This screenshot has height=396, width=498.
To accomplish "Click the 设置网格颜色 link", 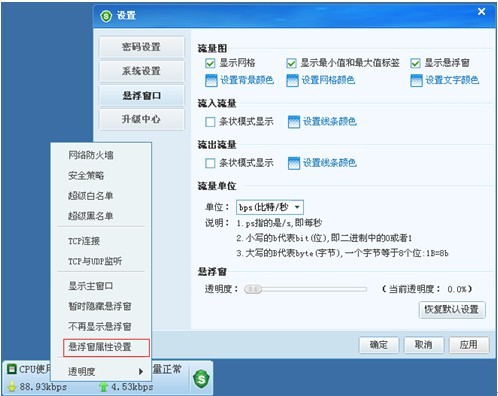I will coord(328,80).
